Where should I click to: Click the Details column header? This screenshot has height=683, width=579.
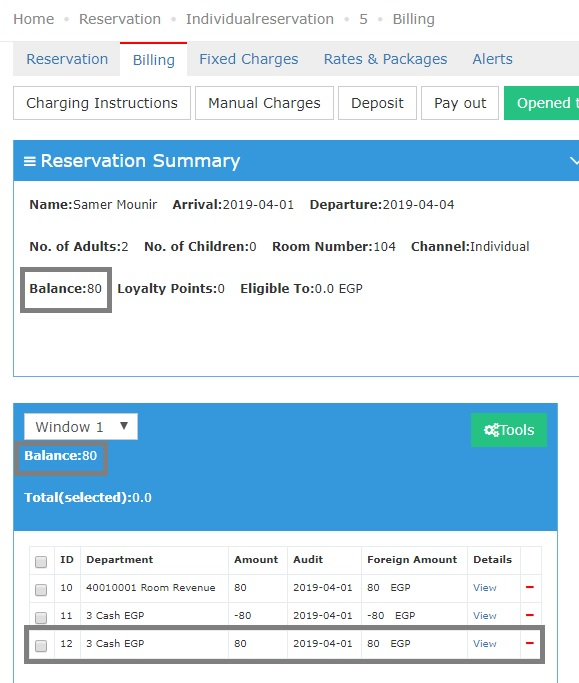pyautogui.click(x=492, y=560)
